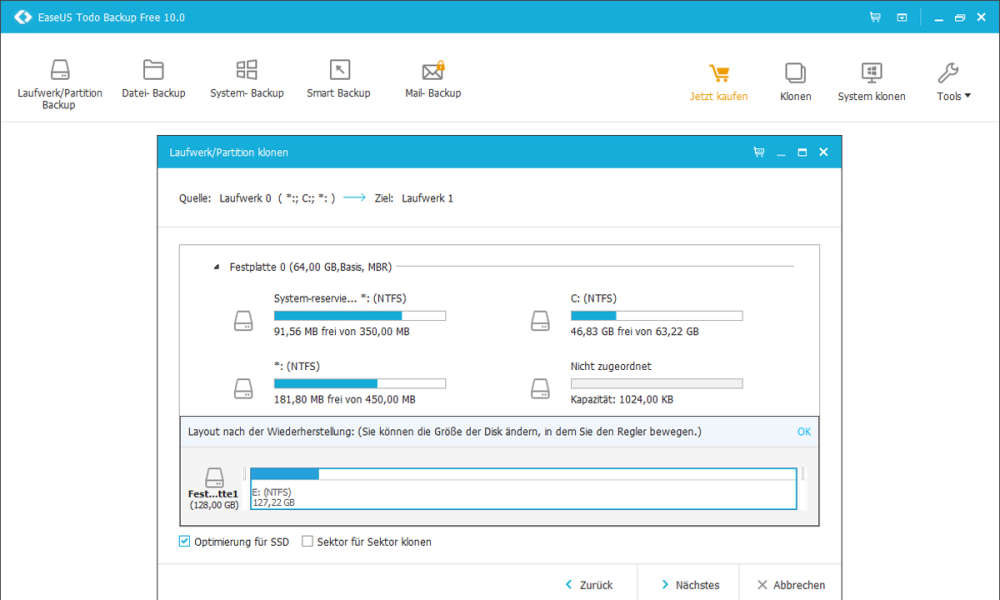This screenshot has height=600, width=1000.
Task: Go back with Zurück button
Action: tap(589, 585)
